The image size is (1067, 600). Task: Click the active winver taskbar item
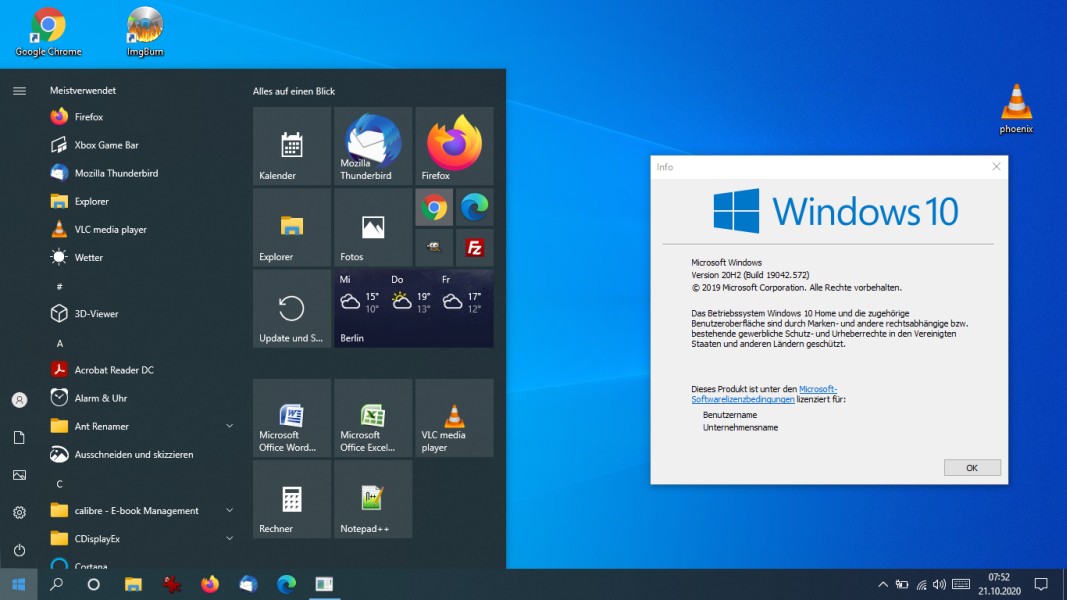(x=325, y=584)
